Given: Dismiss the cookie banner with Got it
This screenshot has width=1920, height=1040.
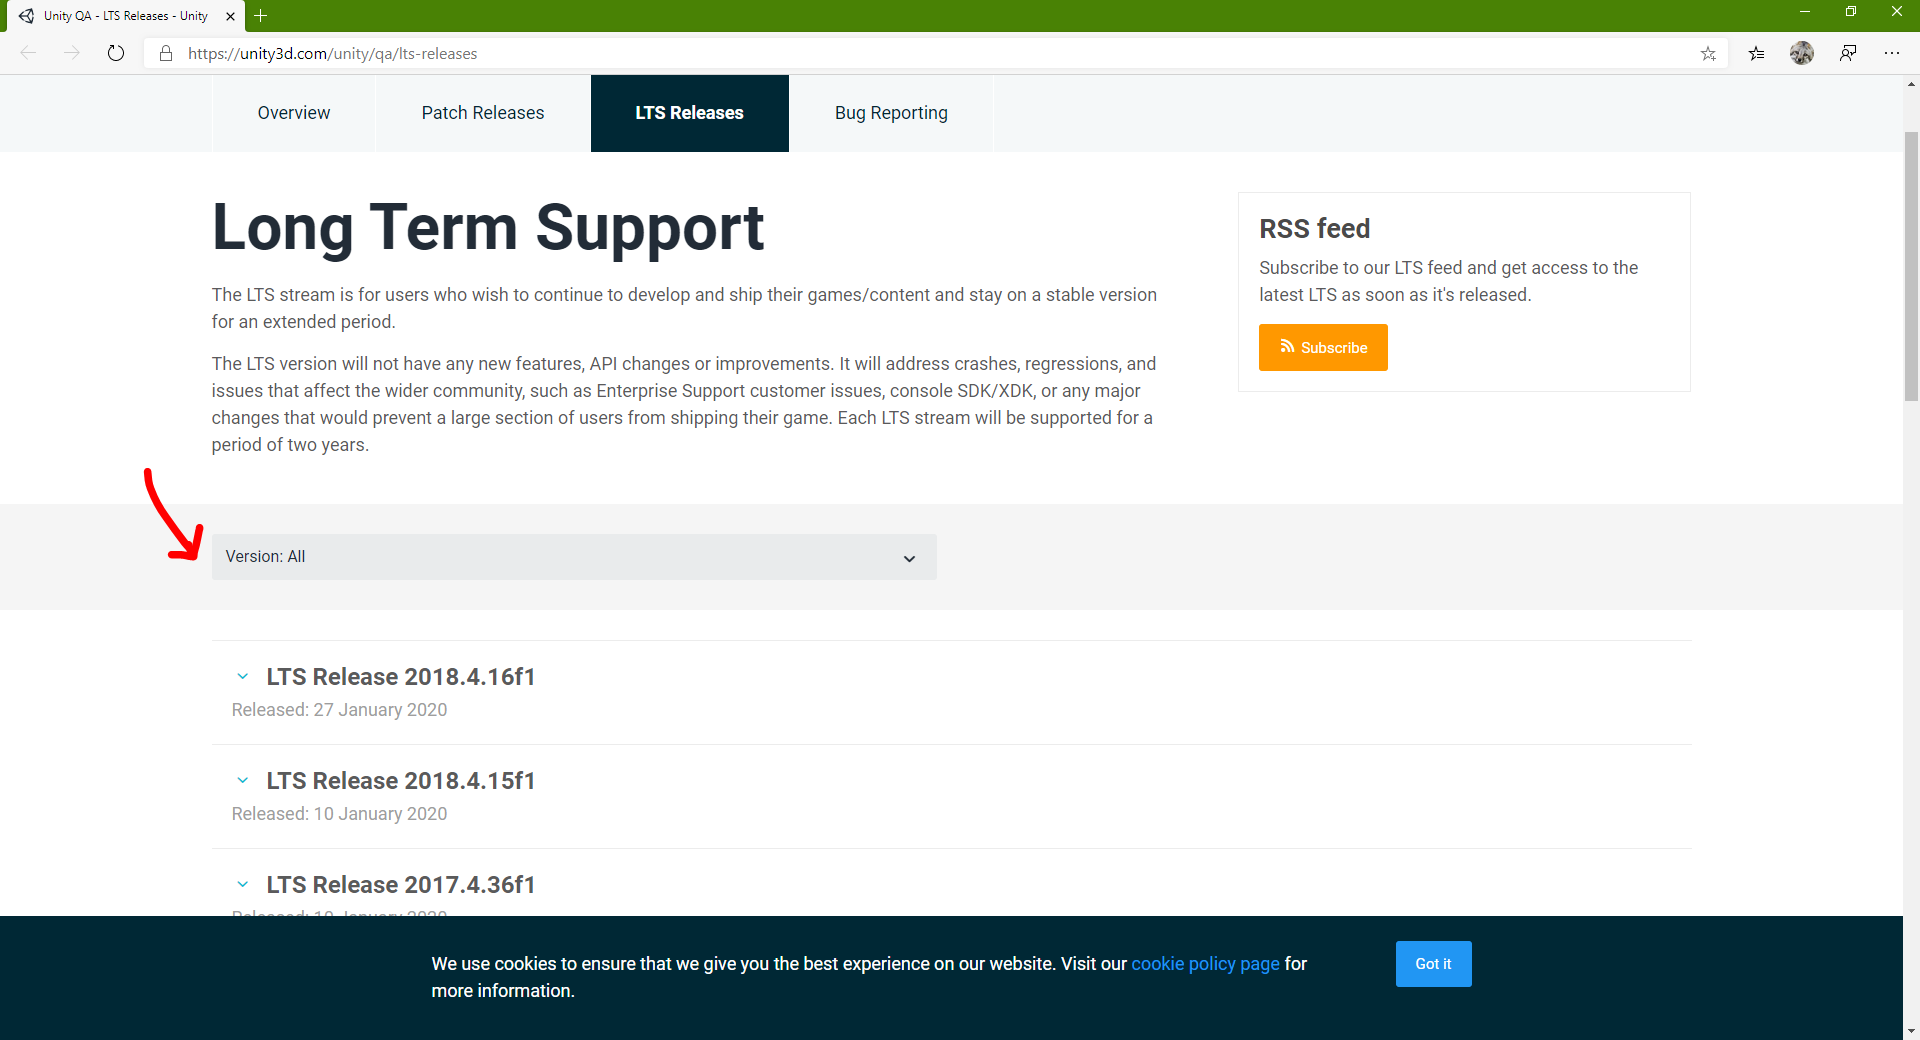Looking at the screenshot, I should [x=1433, y=964].
